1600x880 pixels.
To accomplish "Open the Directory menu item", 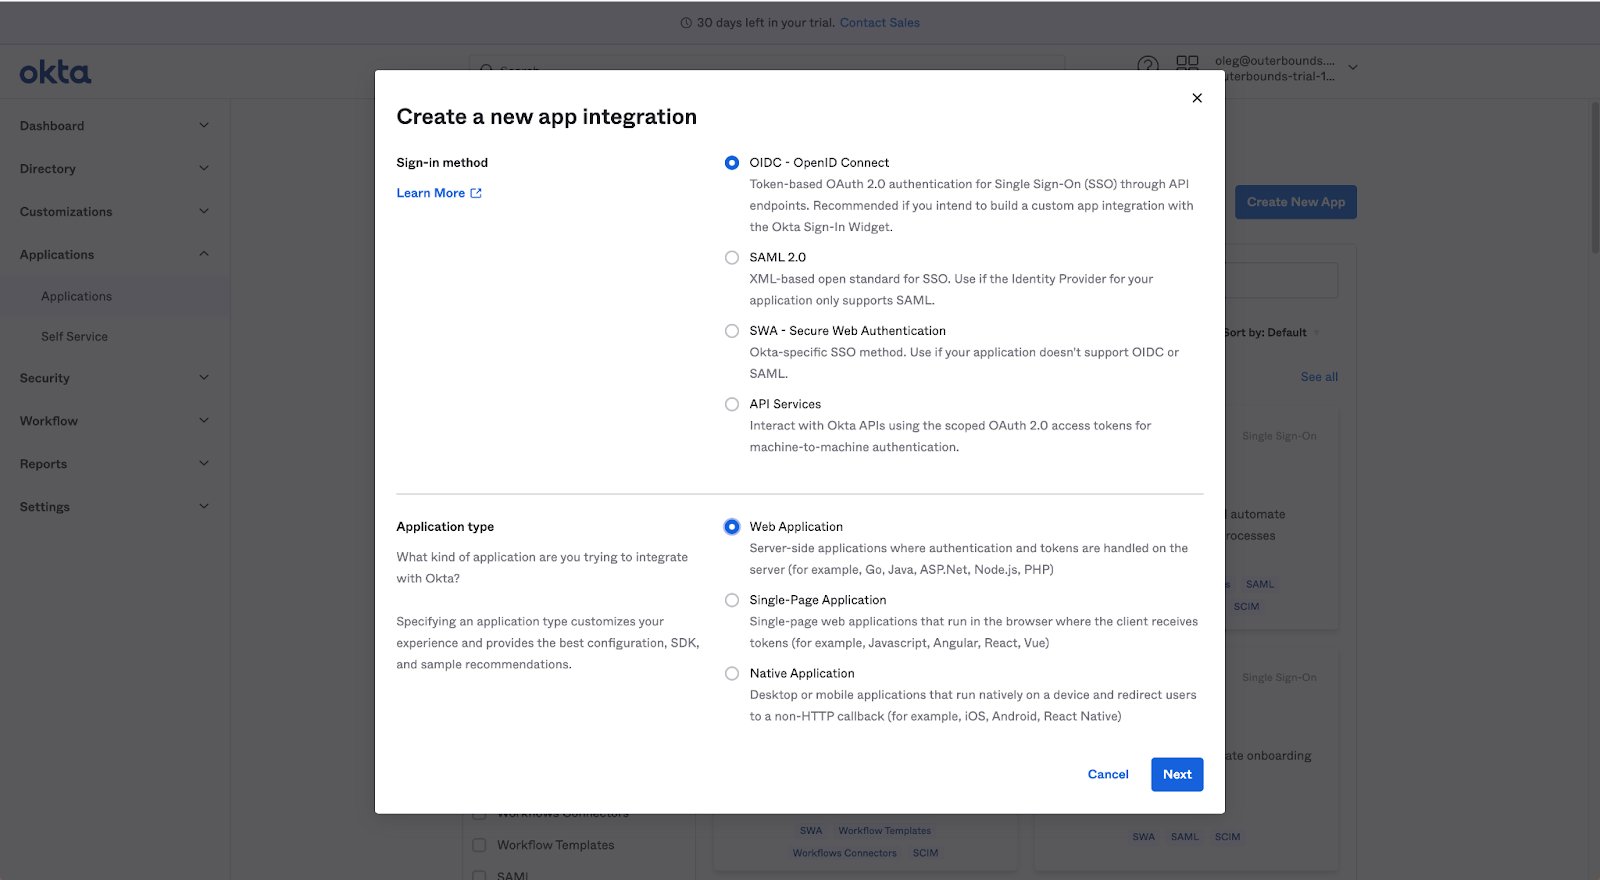I will (x=47, y=169).
